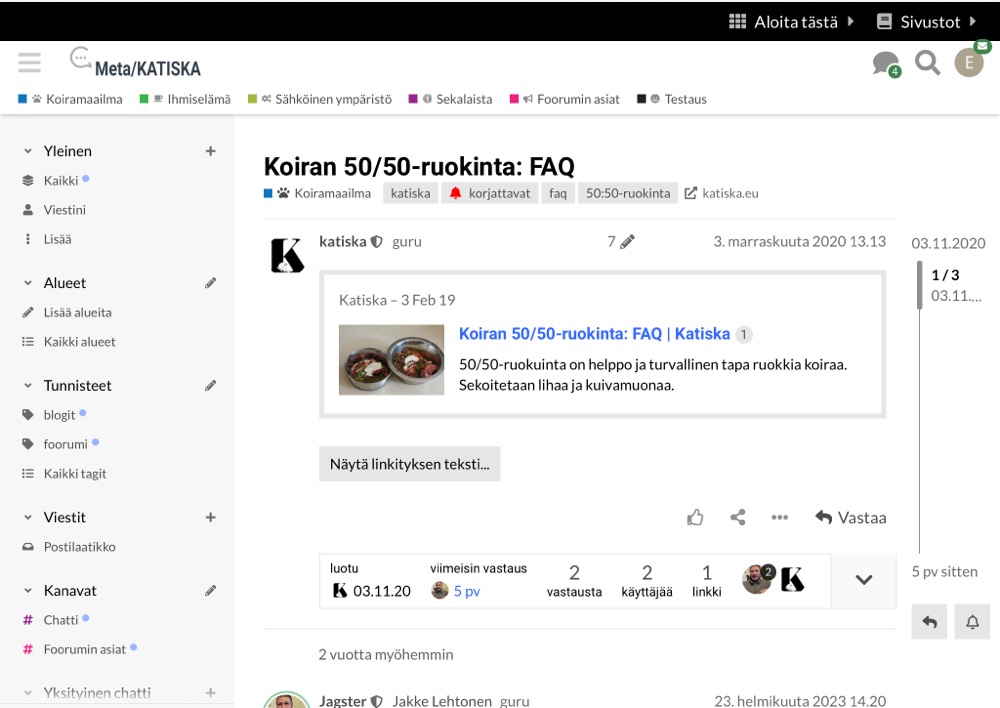The height and width of the screenshot is (708, 1000).
Task: Collapse the Yleinen sidebar section
Action: coord(28,151)
